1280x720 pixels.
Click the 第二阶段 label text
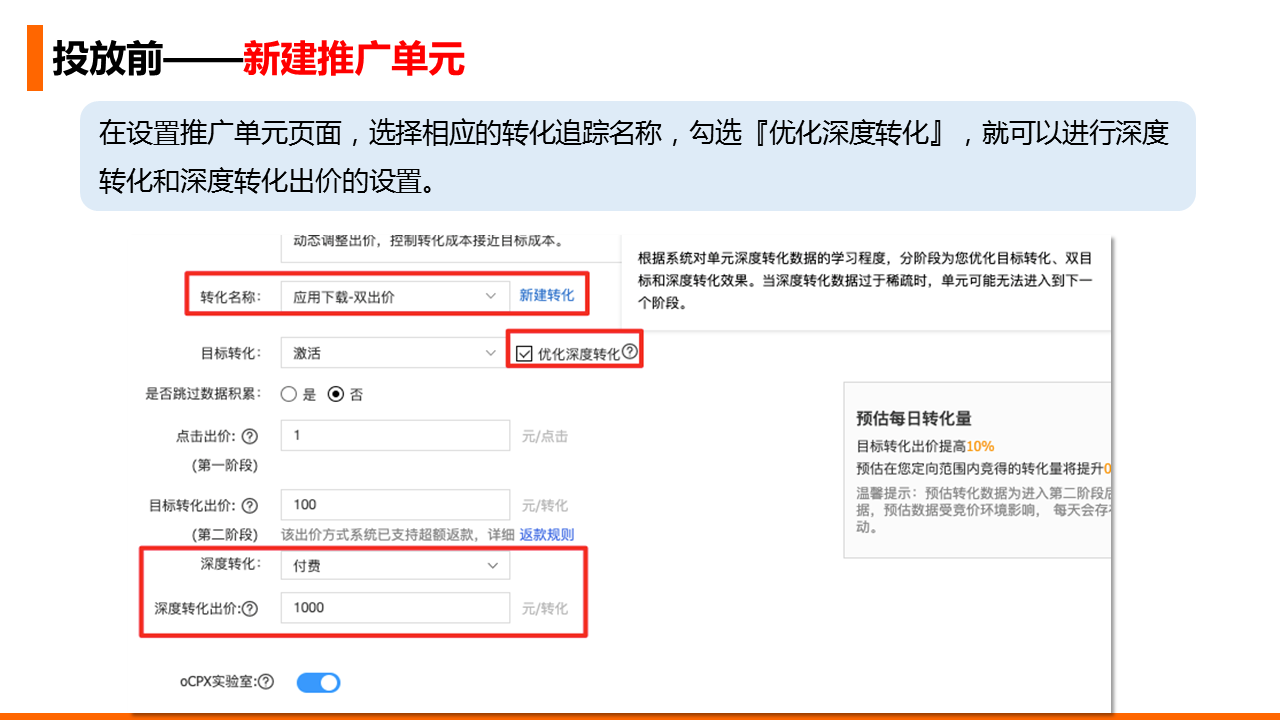[224, 535]
